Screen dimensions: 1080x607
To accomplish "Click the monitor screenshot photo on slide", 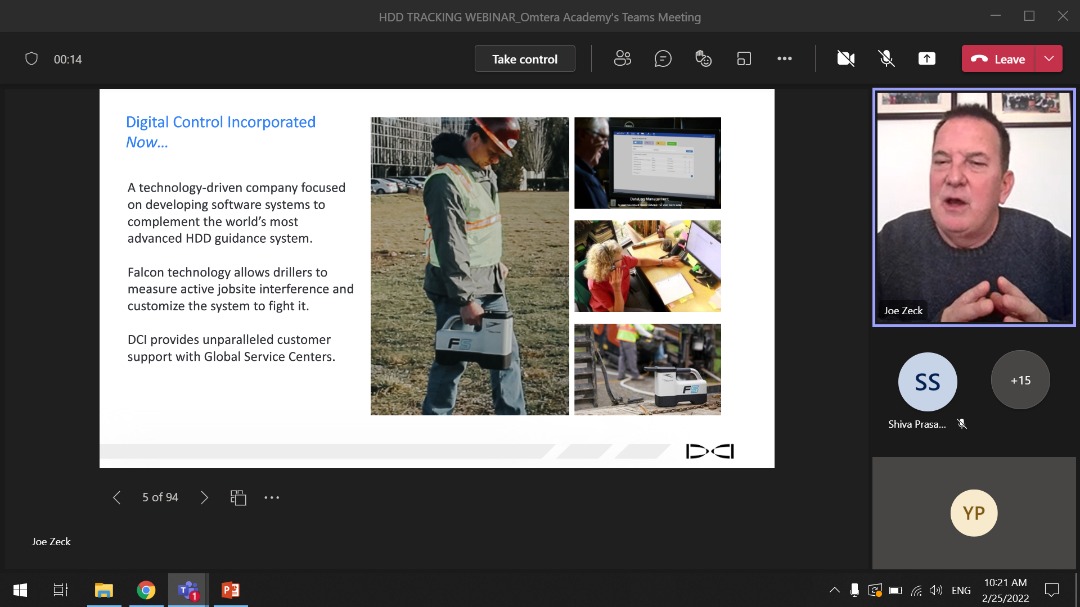I will pyautogui.click(x=647, y=163).
